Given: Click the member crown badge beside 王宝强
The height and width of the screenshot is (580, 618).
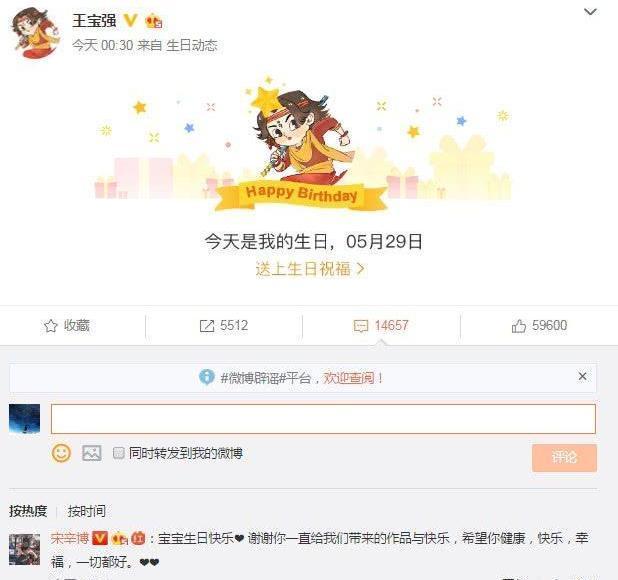Looking at the screenshot, I should 153,21.
